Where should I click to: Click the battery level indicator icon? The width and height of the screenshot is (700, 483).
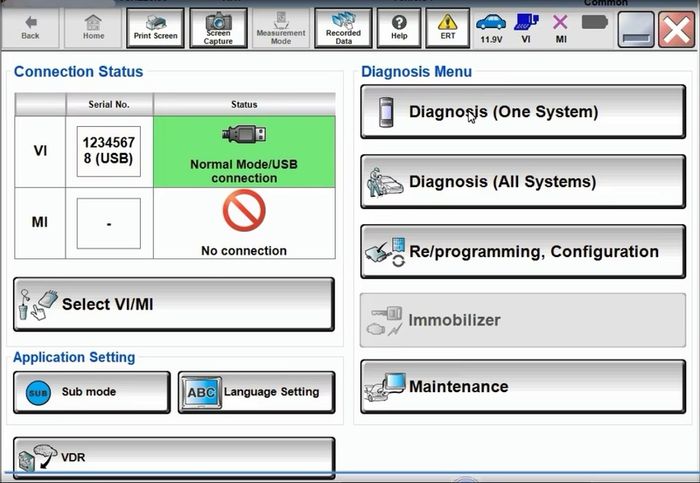tap(595, 22)
